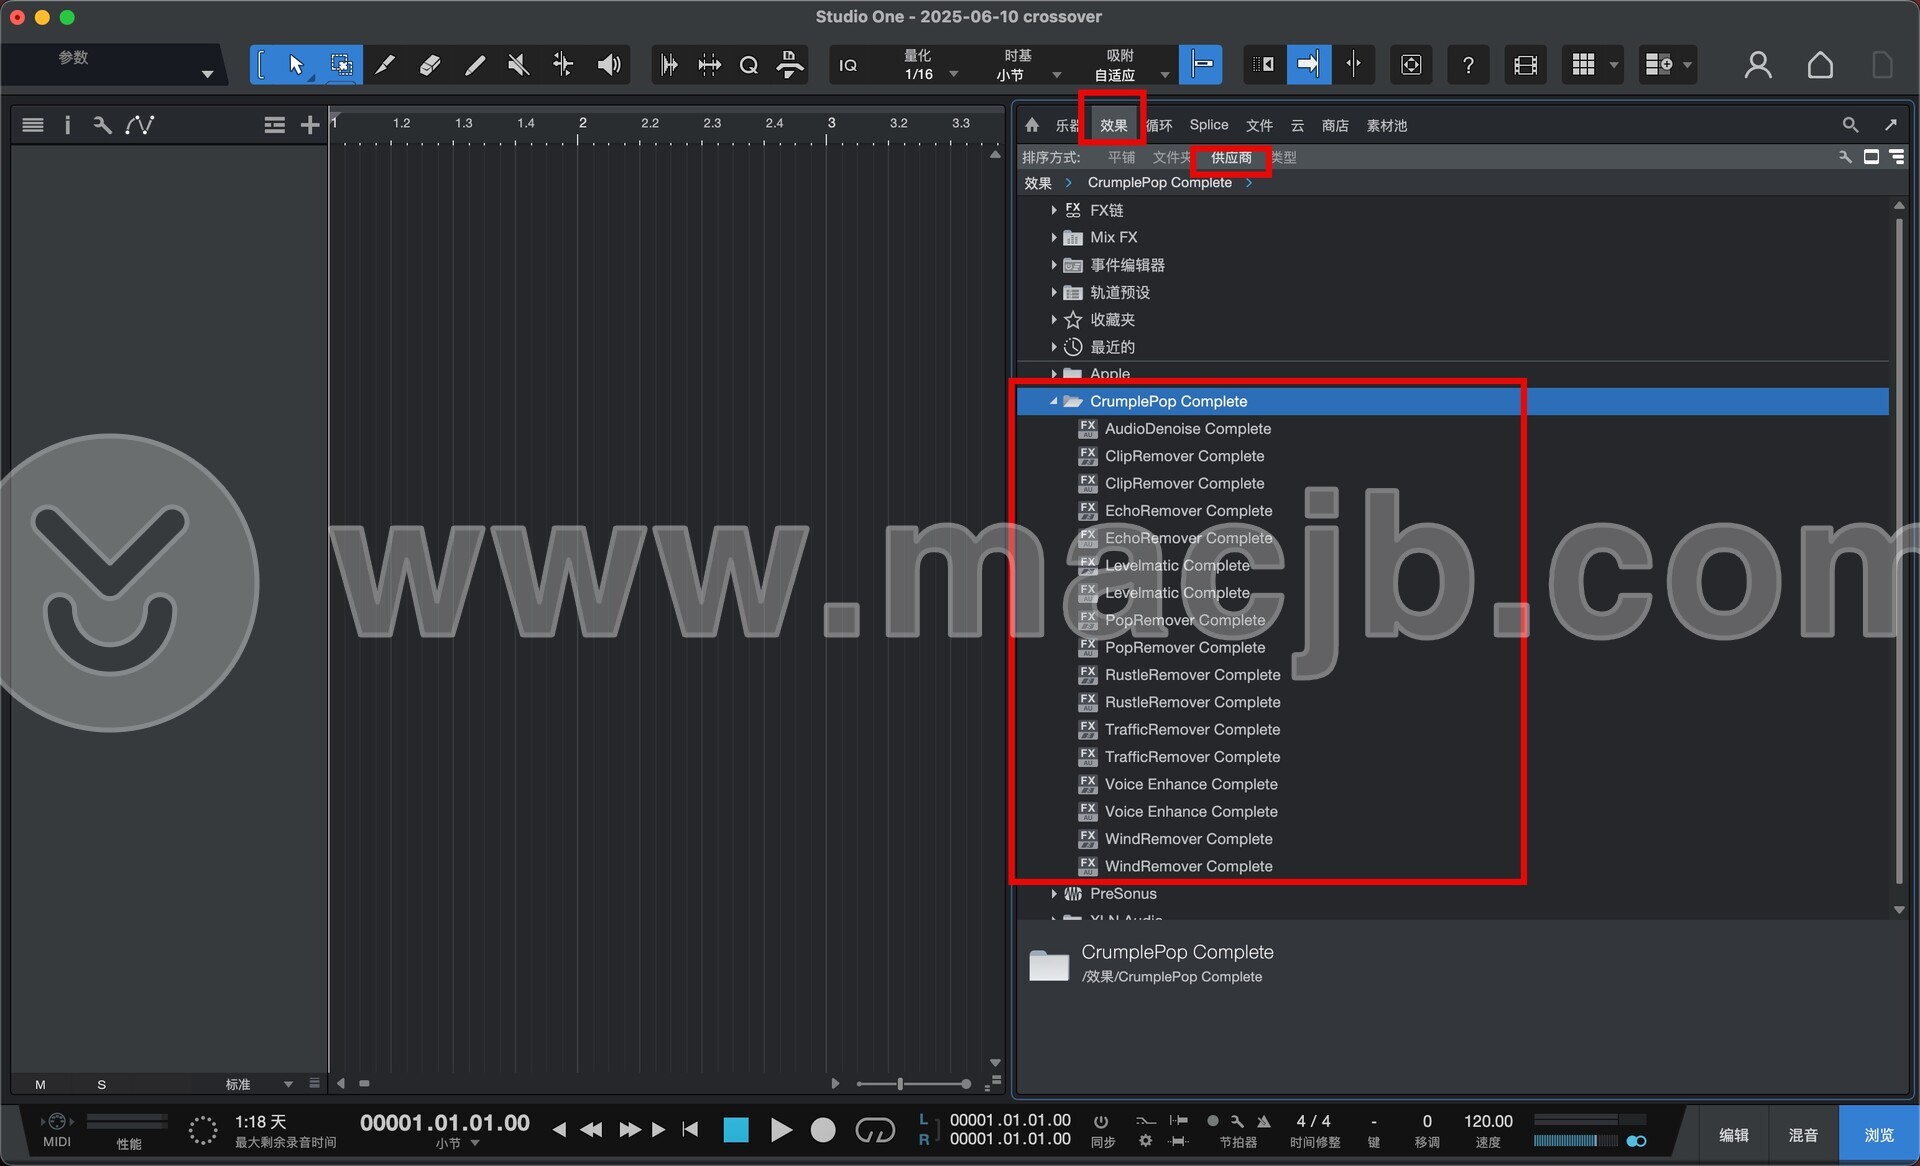The width and height of the screenshot is (1920, 1166).
Task: Click the IQ input quantize button
Action: pos(848,65)
